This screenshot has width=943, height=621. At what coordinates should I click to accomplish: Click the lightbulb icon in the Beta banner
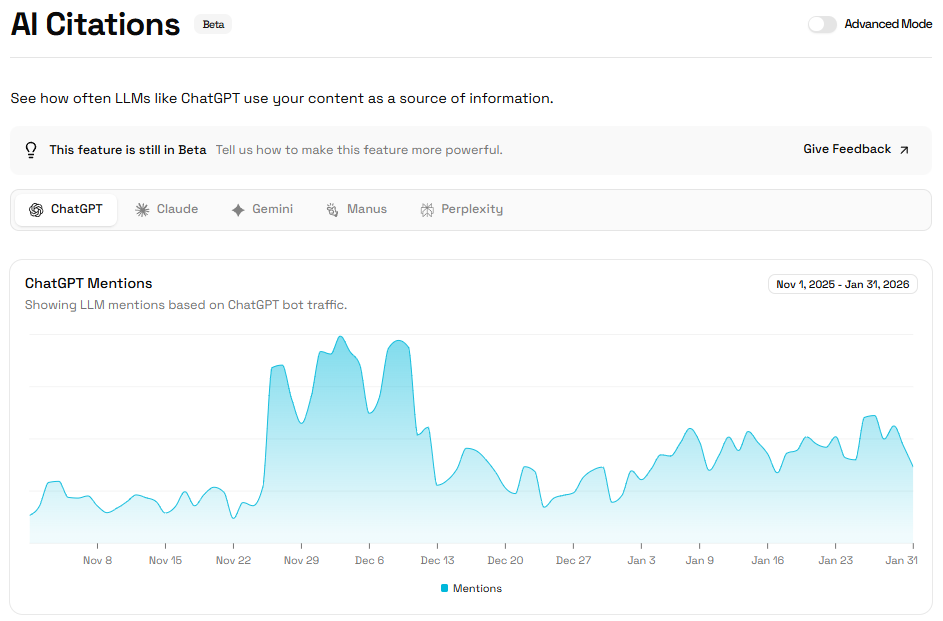pyautogui.click(x=31, y=149)
